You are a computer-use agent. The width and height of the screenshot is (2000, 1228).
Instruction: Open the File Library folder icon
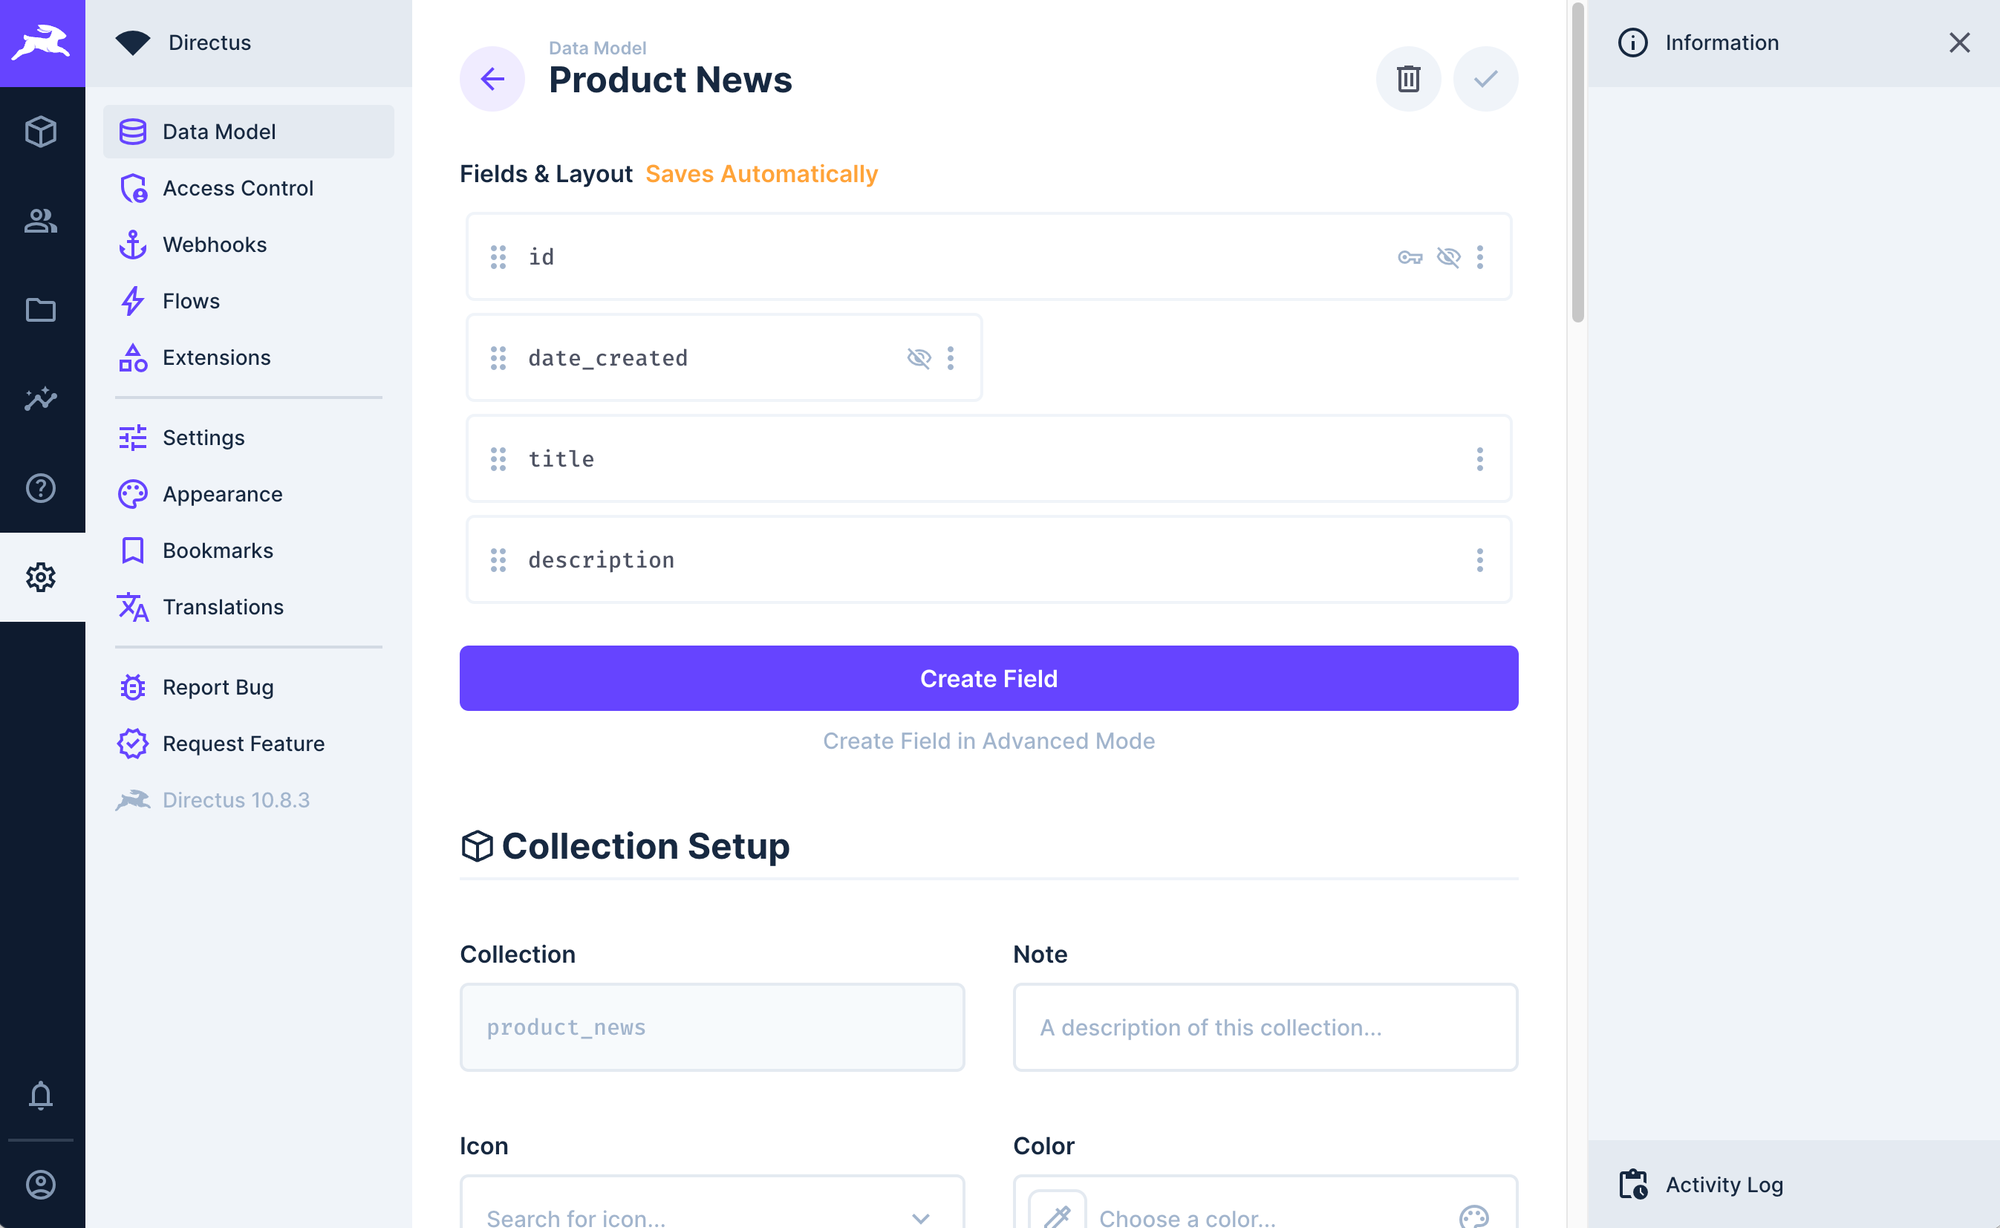(41, 310)
